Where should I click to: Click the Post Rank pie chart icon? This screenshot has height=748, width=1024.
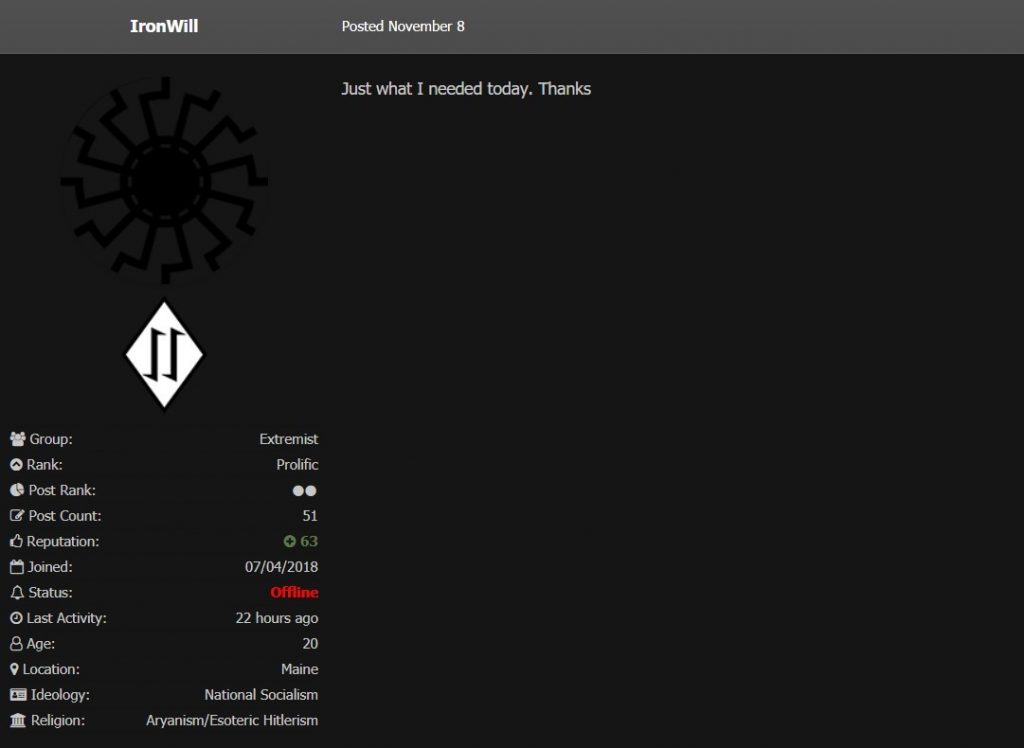[x=17, y=490]
